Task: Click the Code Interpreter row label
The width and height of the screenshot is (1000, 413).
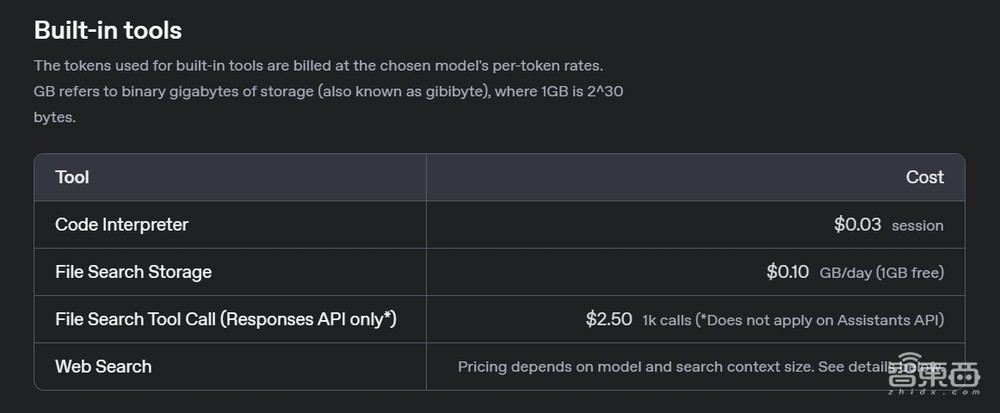Action: tap(121, 225)
